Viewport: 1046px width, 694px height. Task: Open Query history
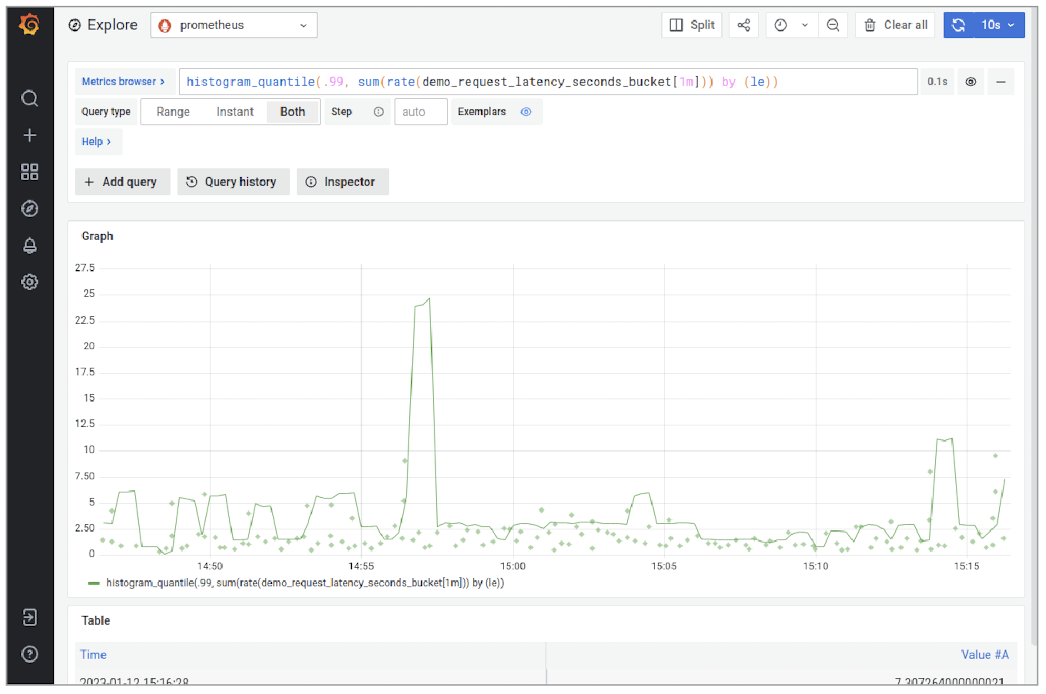233,182
